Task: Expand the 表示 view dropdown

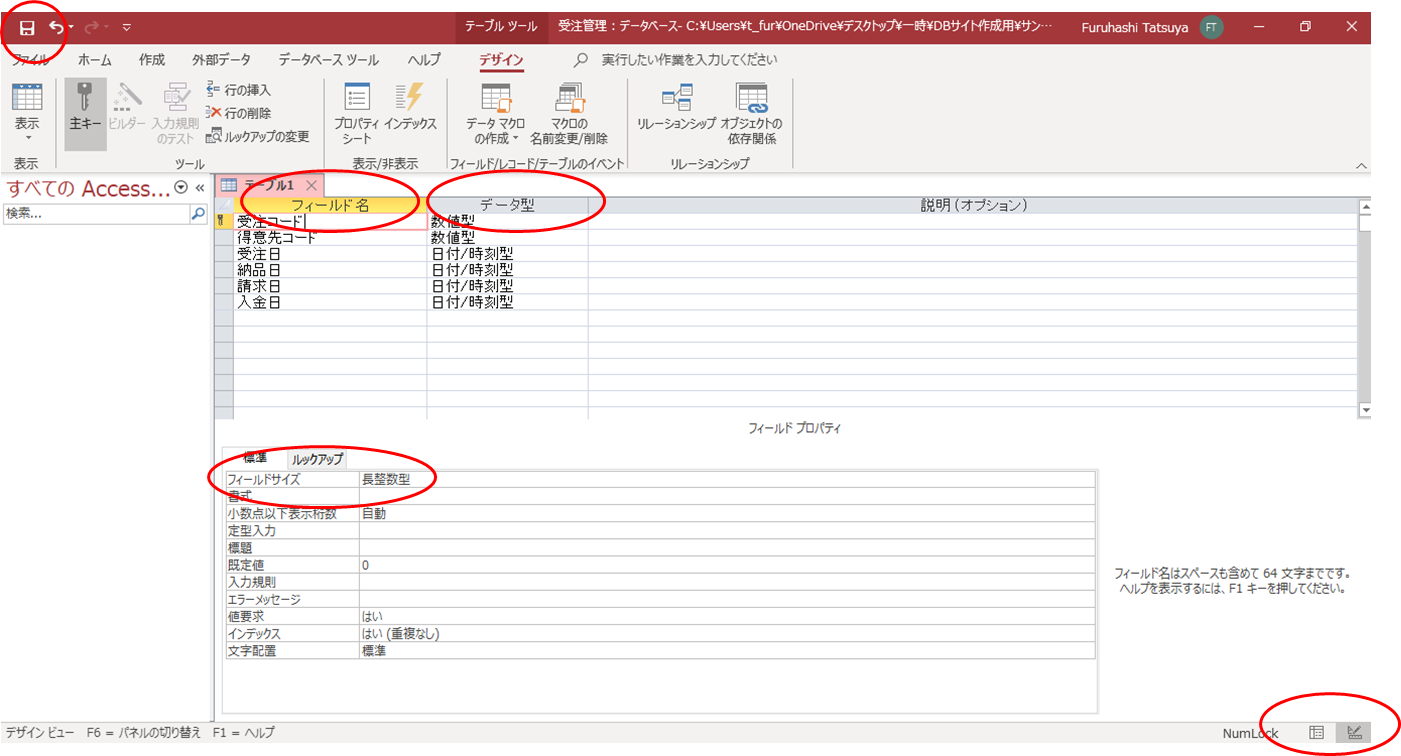Action: pos(27,137)
